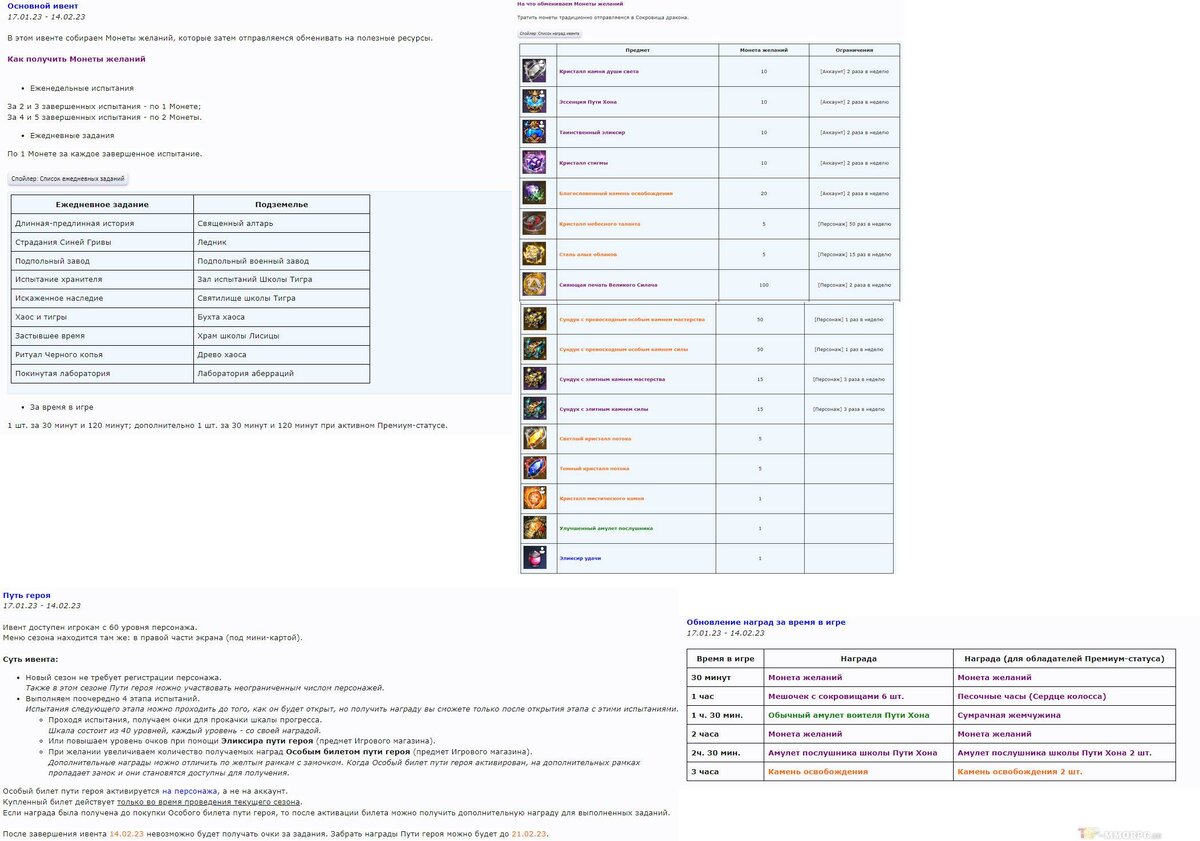
Task: Click the Подземелье column header
Action: pyautogui.click(x=282, y=204)
